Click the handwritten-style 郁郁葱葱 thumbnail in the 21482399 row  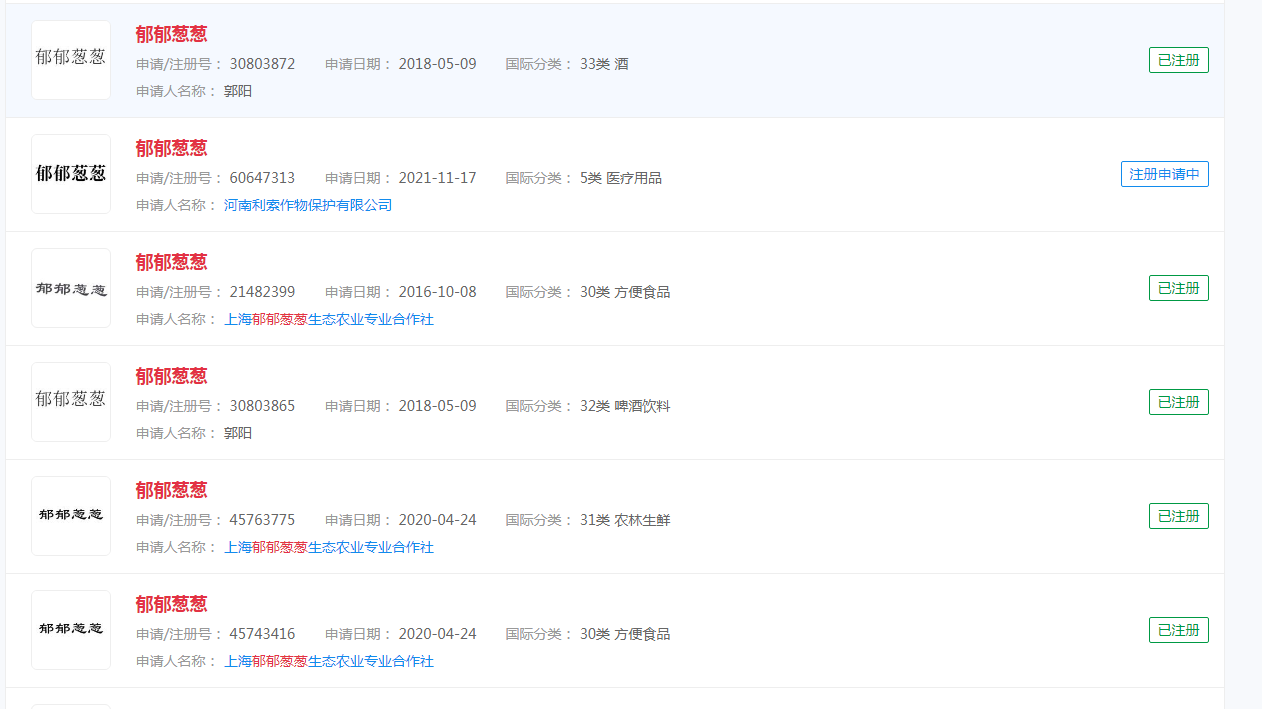click(x=70, y=288)
